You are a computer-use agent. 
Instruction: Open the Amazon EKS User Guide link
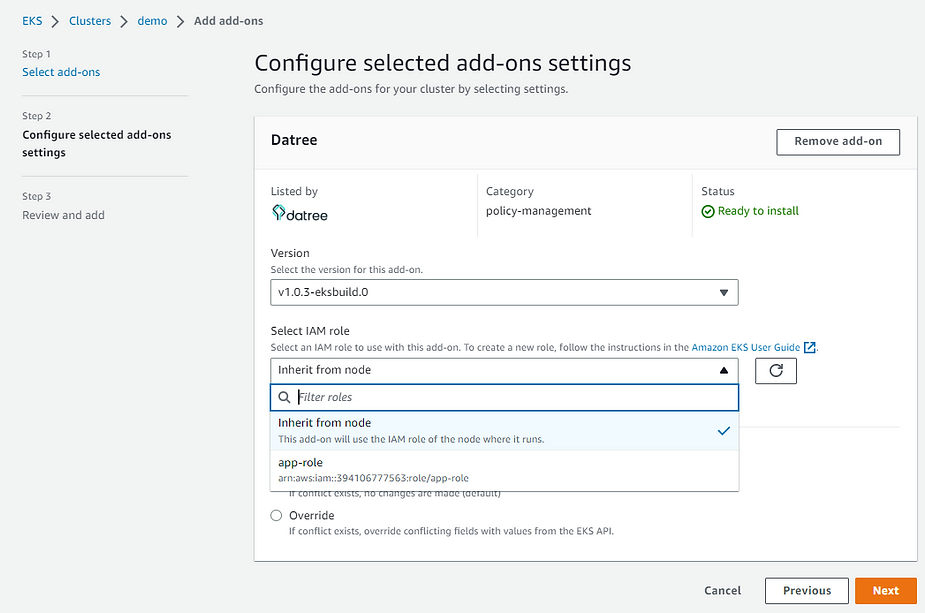click(x=746, y=348)
